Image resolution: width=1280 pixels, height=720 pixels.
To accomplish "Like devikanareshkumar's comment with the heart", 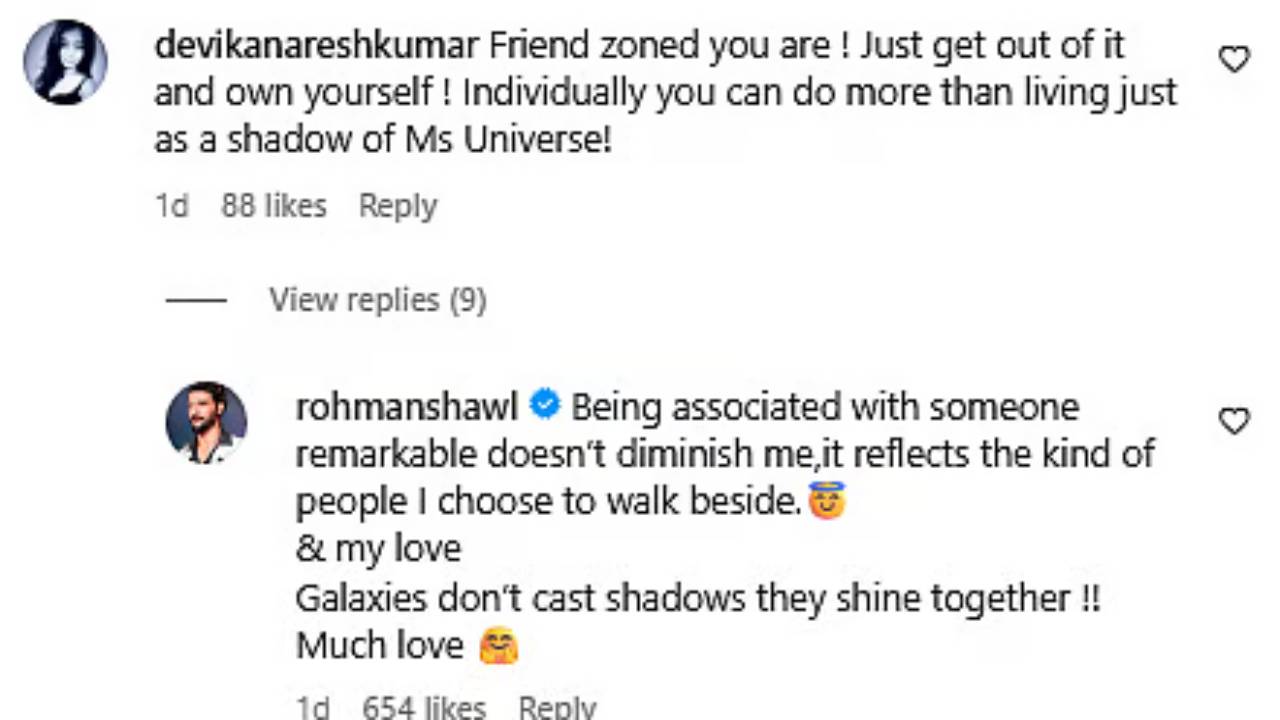I will [x=1235, y=60].
